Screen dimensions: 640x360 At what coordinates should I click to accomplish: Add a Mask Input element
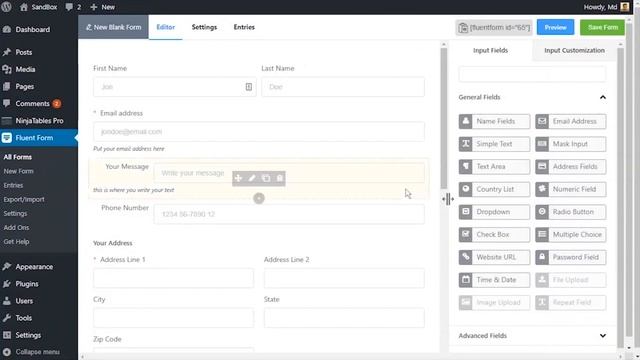(571, 144)
